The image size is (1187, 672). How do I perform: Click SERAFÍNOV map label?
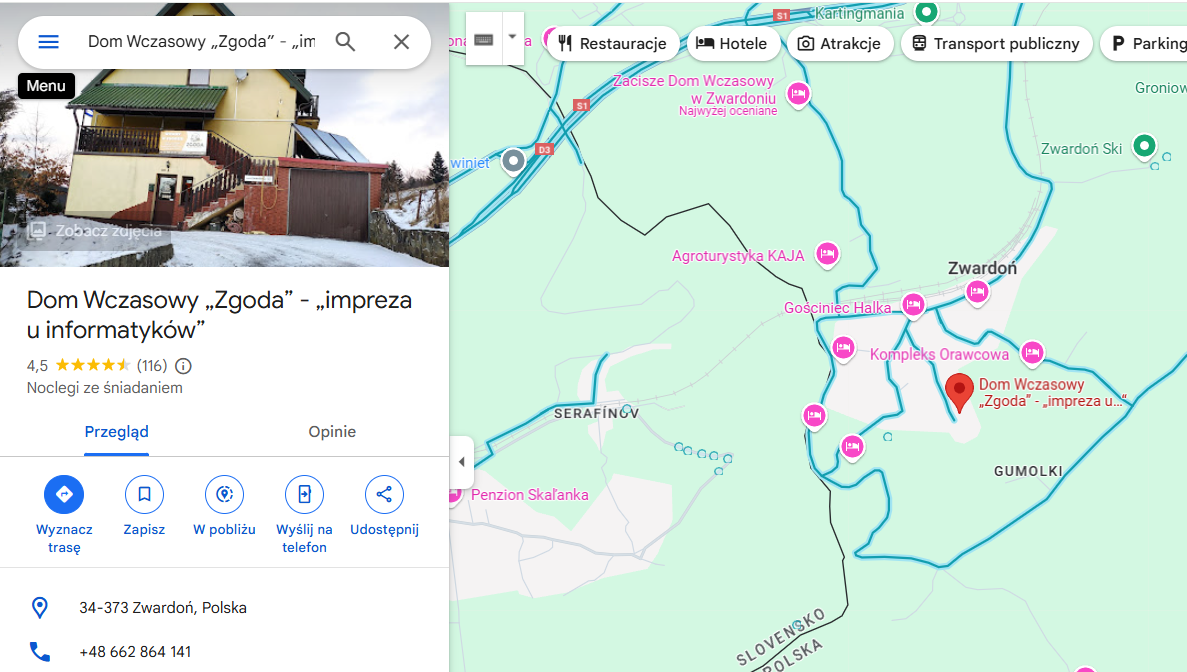pos(597,413)
